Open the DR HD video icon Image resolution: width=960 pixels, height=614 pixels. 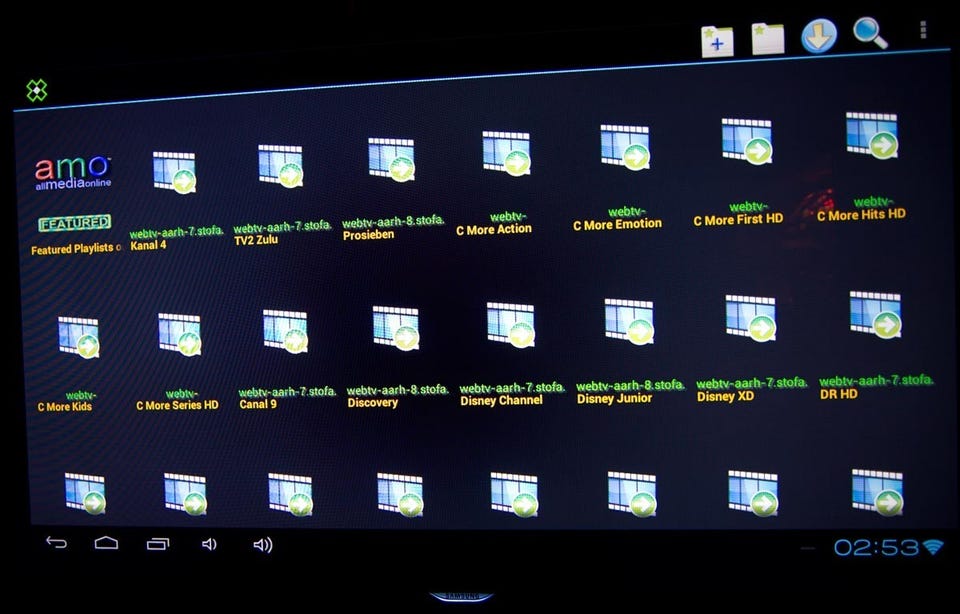[x=876, y=315]
